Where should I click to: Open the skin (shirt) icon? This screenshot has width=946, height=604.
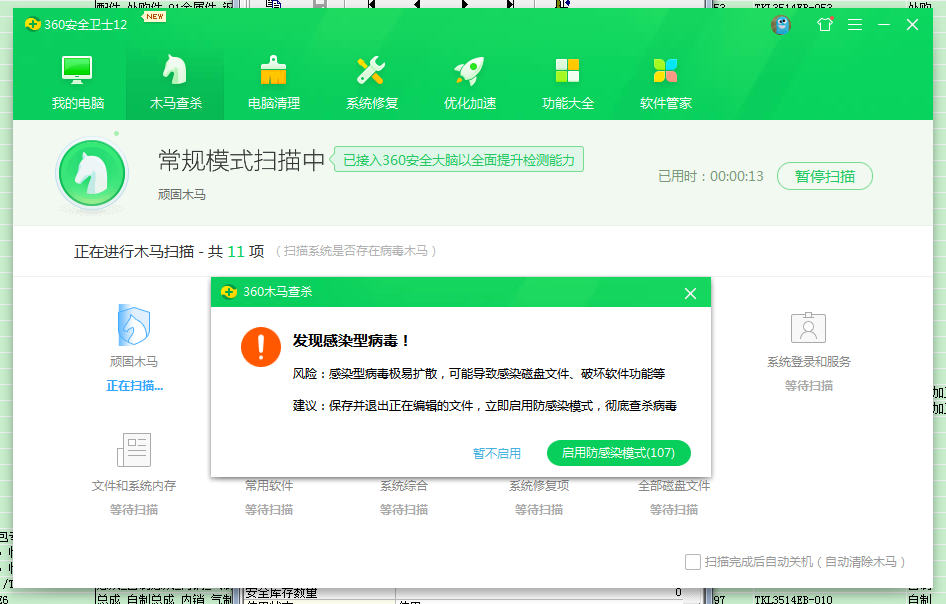[x=825, y=24]
